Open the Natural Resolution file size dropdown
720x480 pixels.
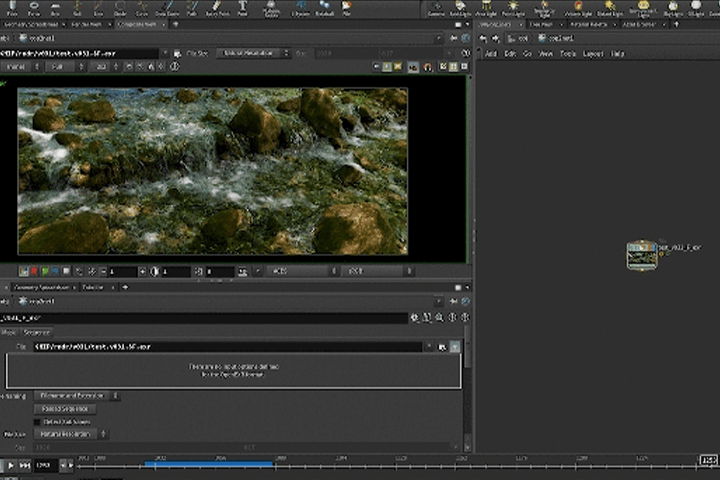[70, 434]
